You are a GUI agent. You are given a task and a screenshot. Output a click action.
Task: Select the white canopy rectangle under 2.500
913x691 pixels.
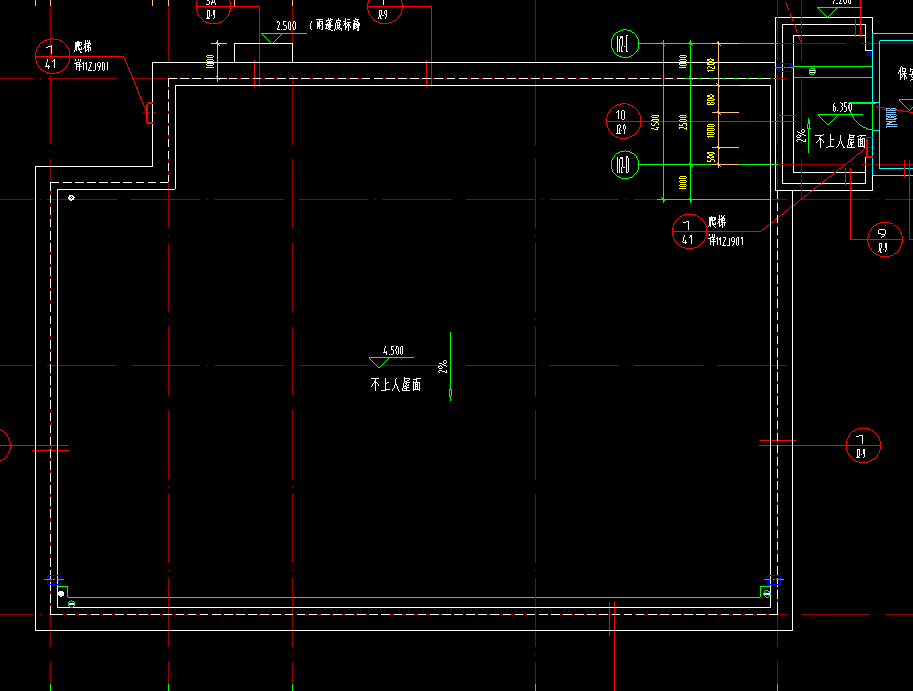pos(263,52)
